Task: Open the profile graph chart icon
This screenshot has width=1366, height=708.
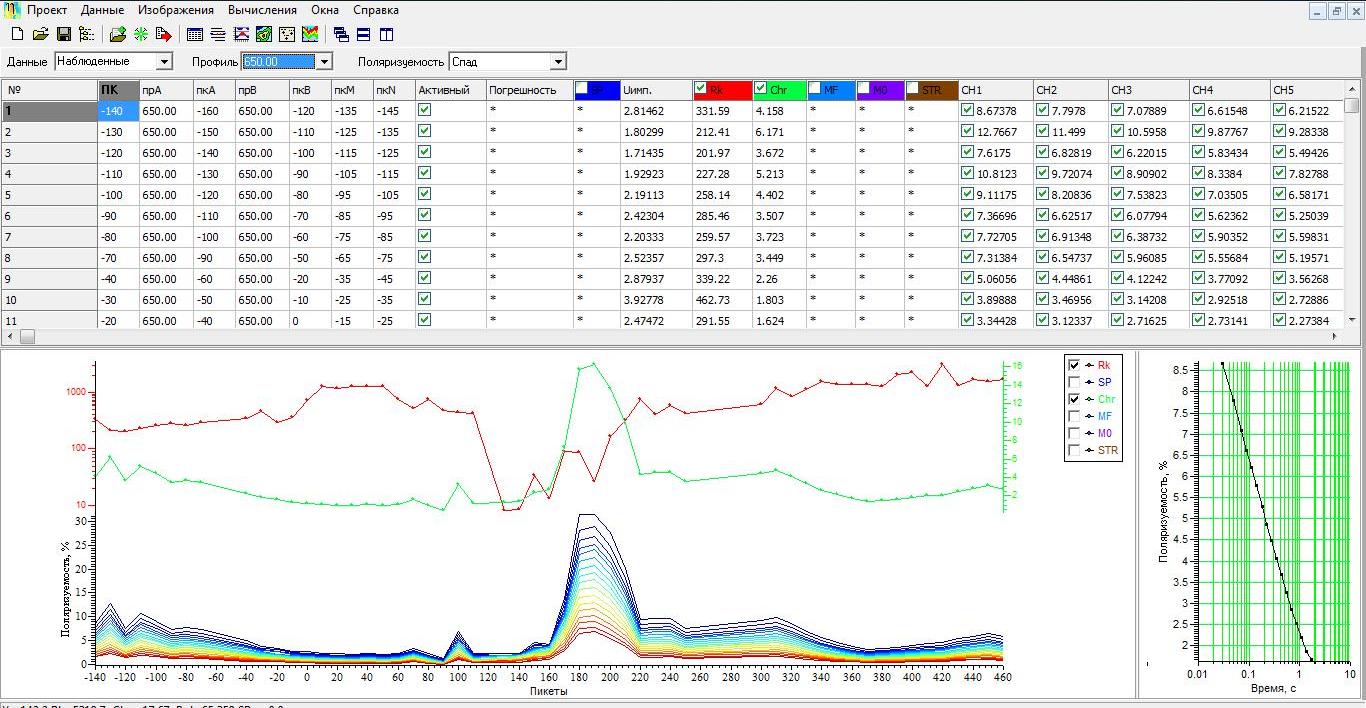Action: click(241, 34)
